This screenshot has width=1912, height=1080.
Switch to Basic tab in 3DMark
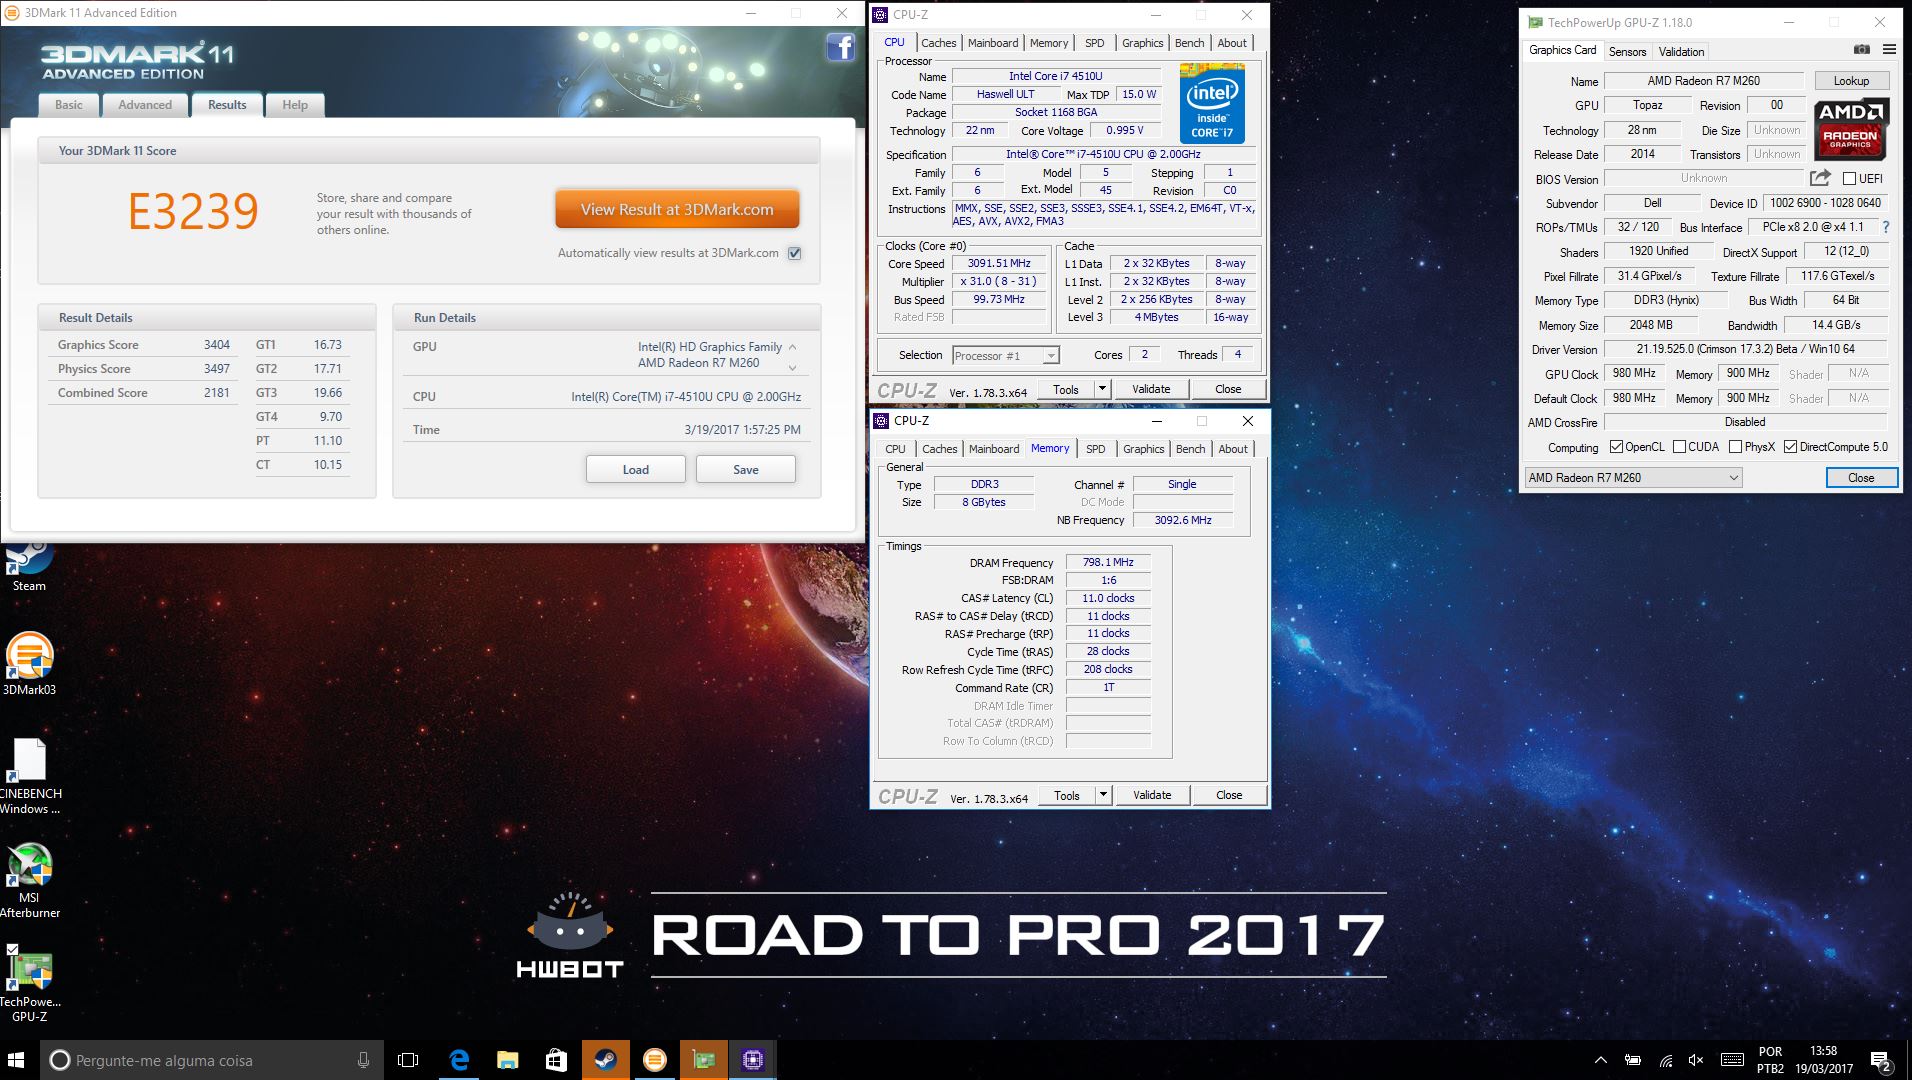point(69,105)
